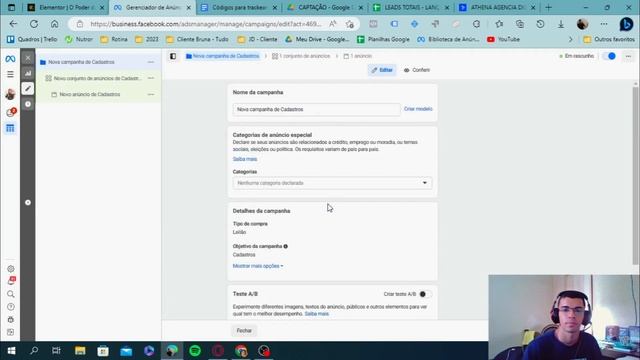Open the account profile avatar in sidebar

[x=10, y=94]
